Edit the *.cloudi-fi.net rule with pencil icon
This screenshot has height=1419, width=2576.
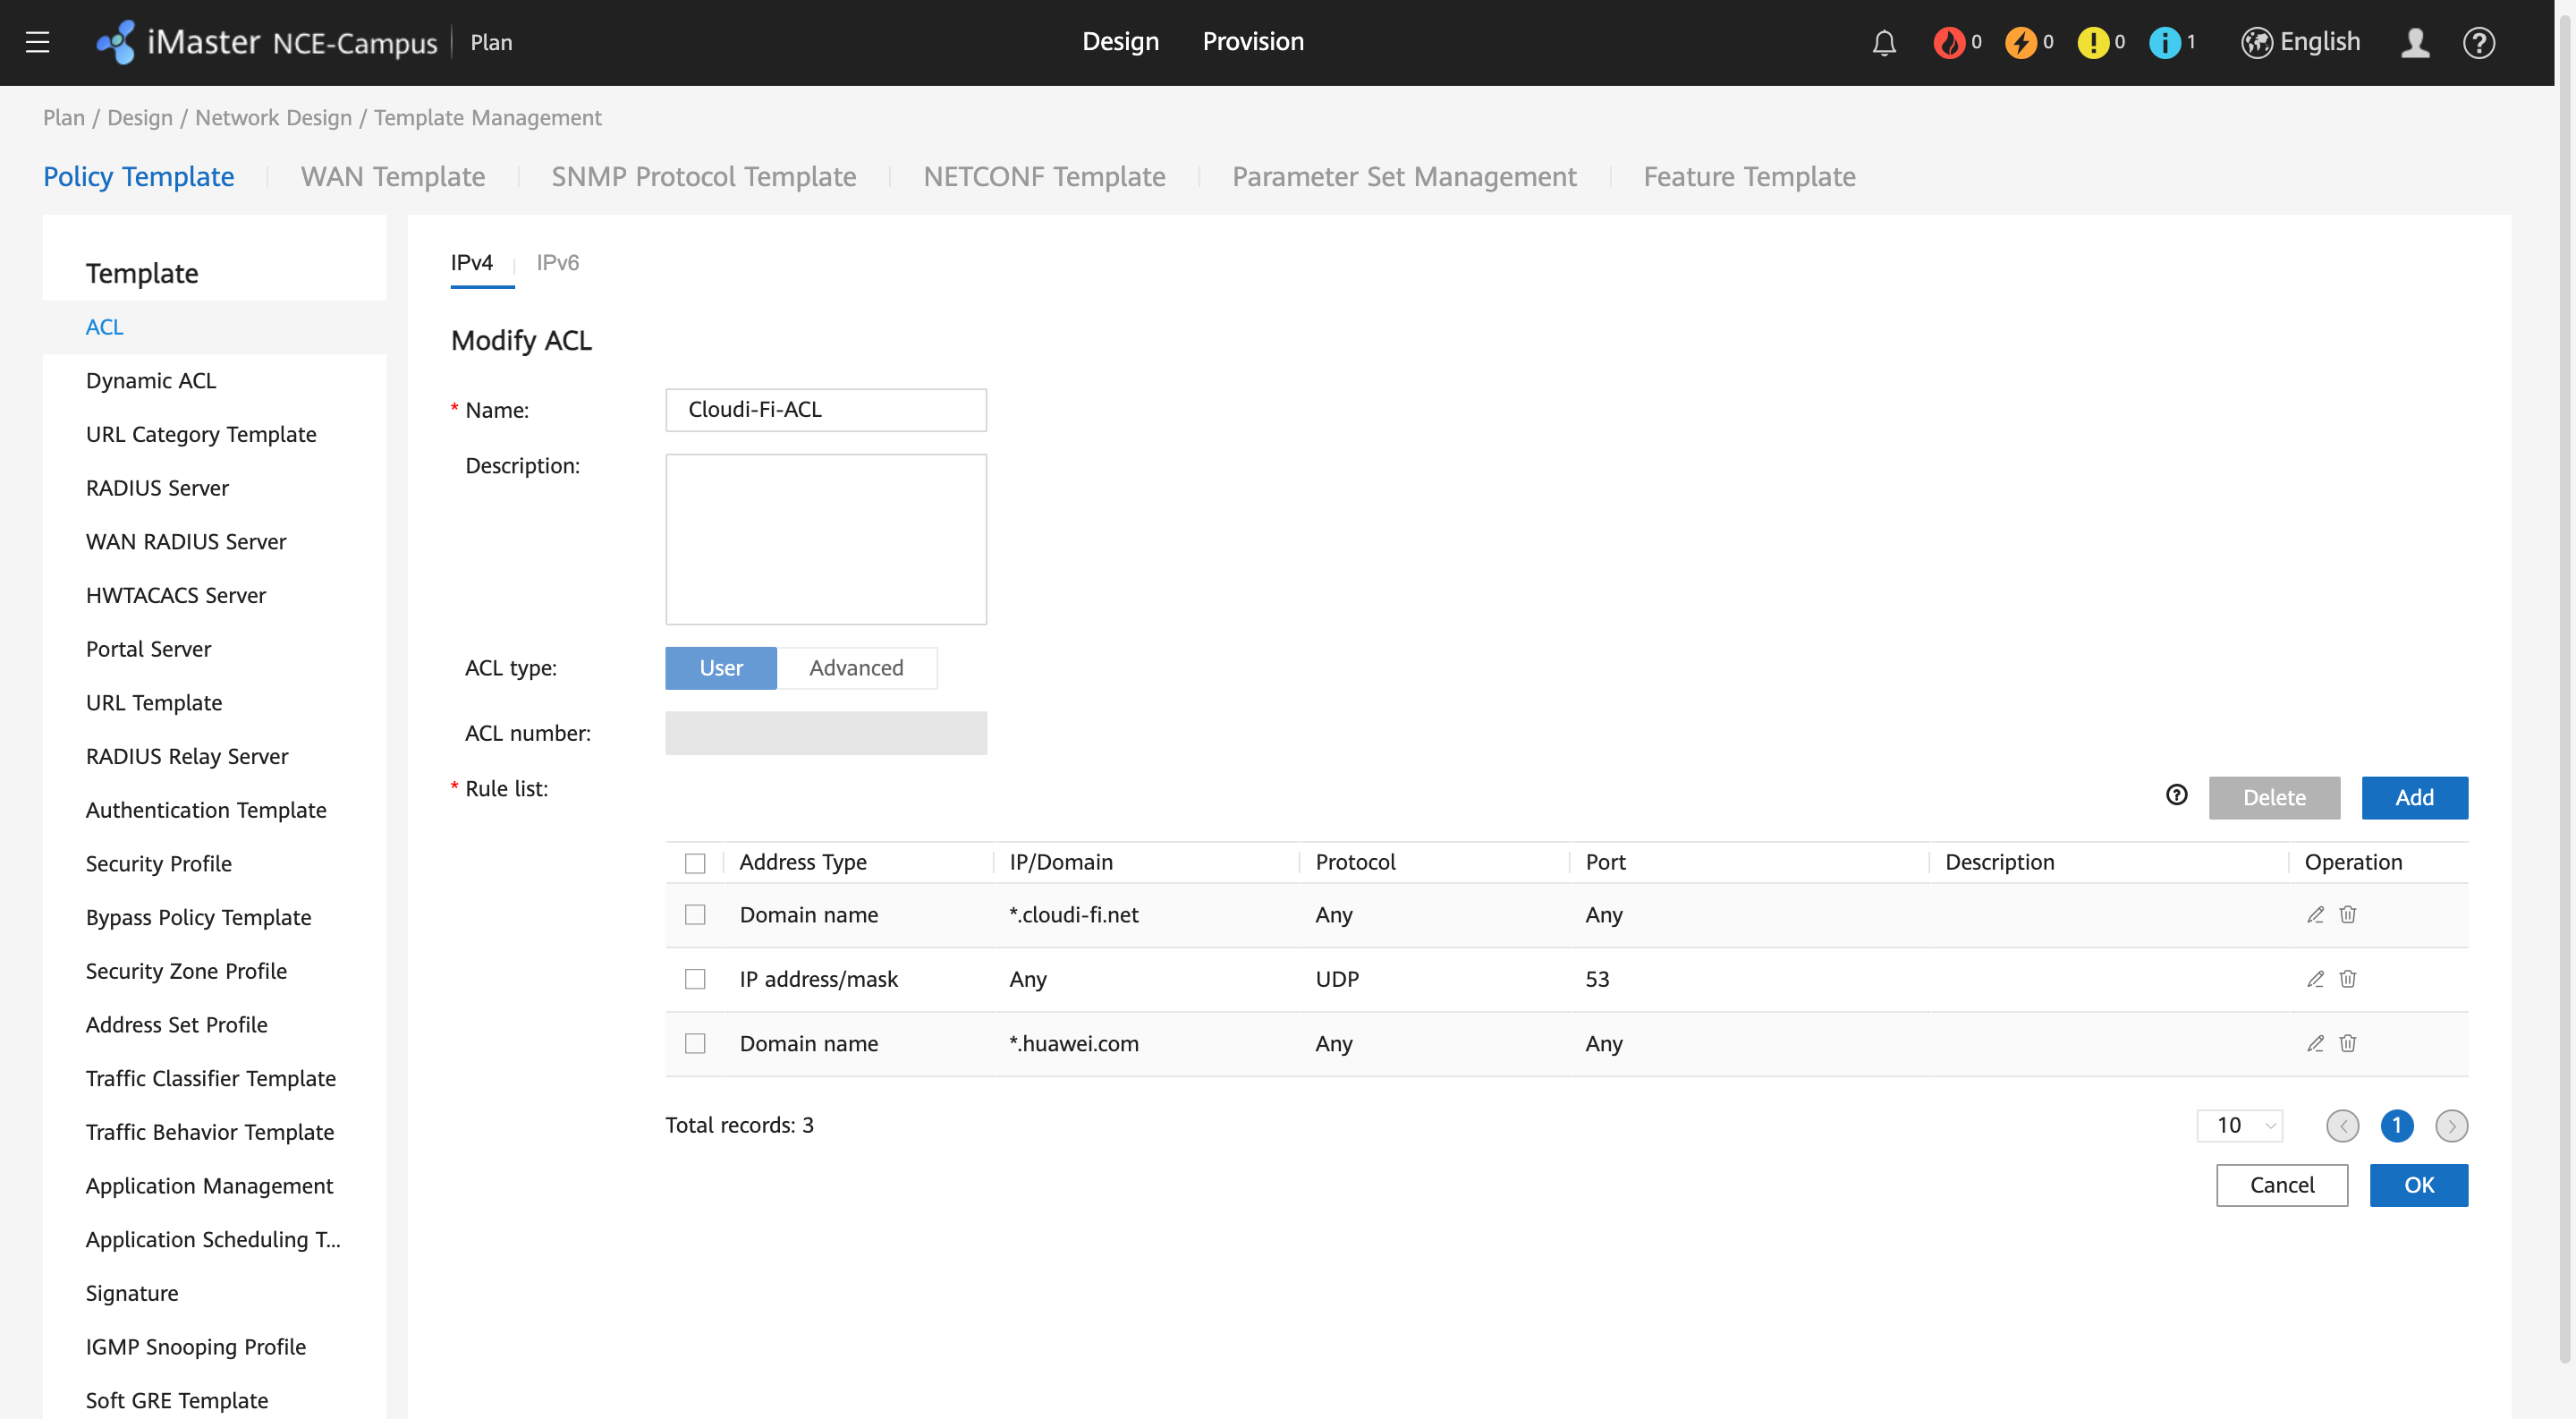(2315, 914)
